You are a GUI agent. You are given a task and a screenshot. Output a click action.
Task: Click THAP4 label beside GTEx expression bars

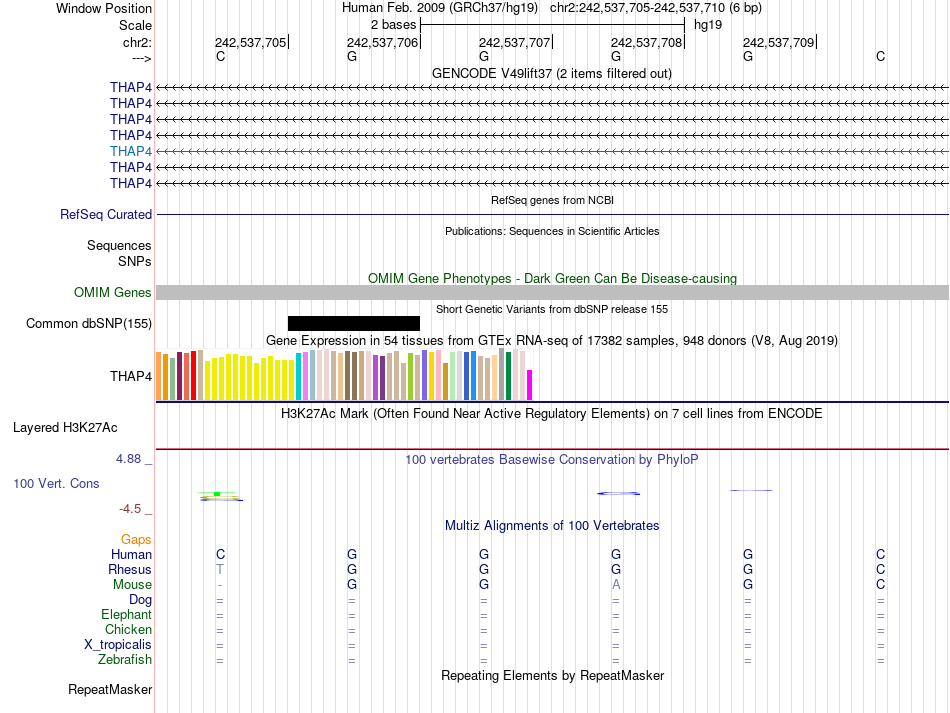pyautogui.click(x=131, y=376)
